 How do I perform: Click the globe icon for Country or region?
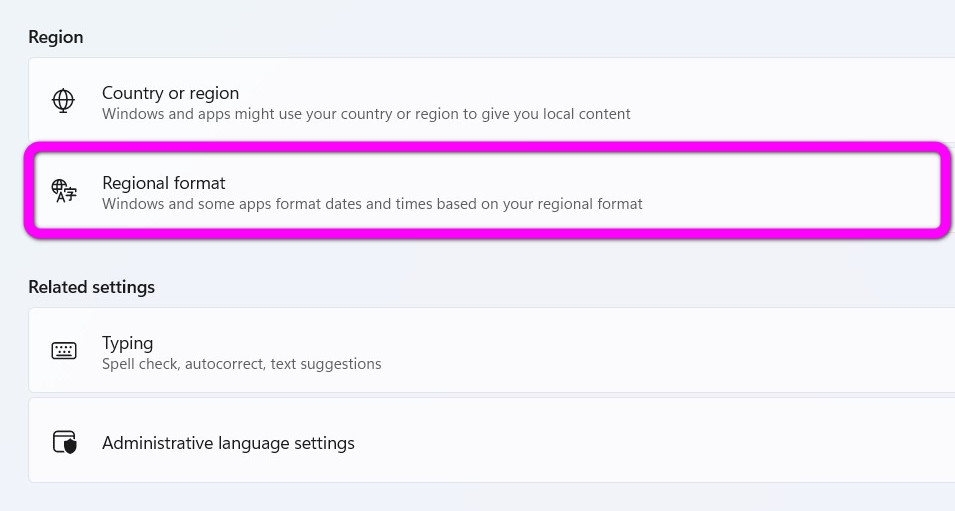63,101
